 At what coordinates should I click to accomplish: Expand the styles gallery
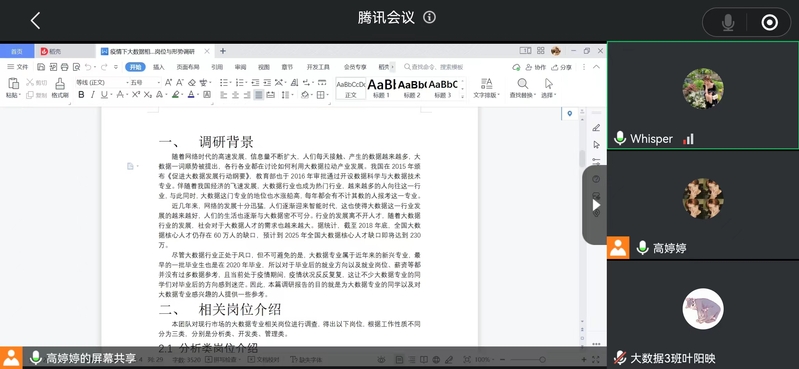pos(463,96)
